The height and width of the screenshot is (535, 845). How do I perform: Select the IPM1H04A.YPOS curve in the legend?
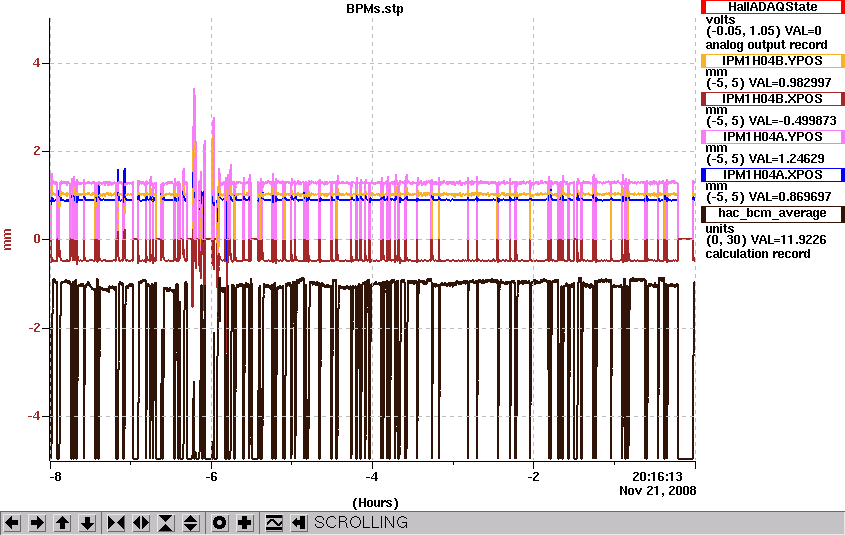772,137
